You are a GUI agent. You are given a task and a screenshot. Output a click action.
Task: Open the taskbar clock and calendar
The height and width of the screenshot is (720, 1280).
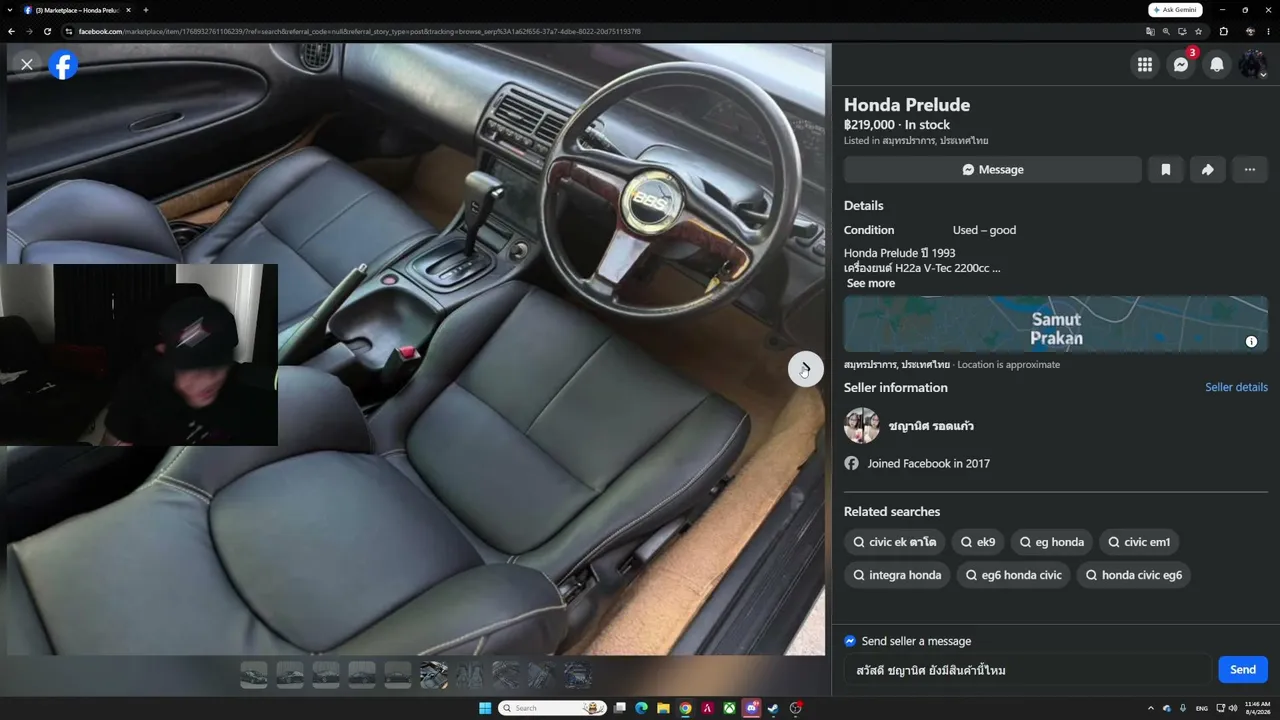point(1257,708)
